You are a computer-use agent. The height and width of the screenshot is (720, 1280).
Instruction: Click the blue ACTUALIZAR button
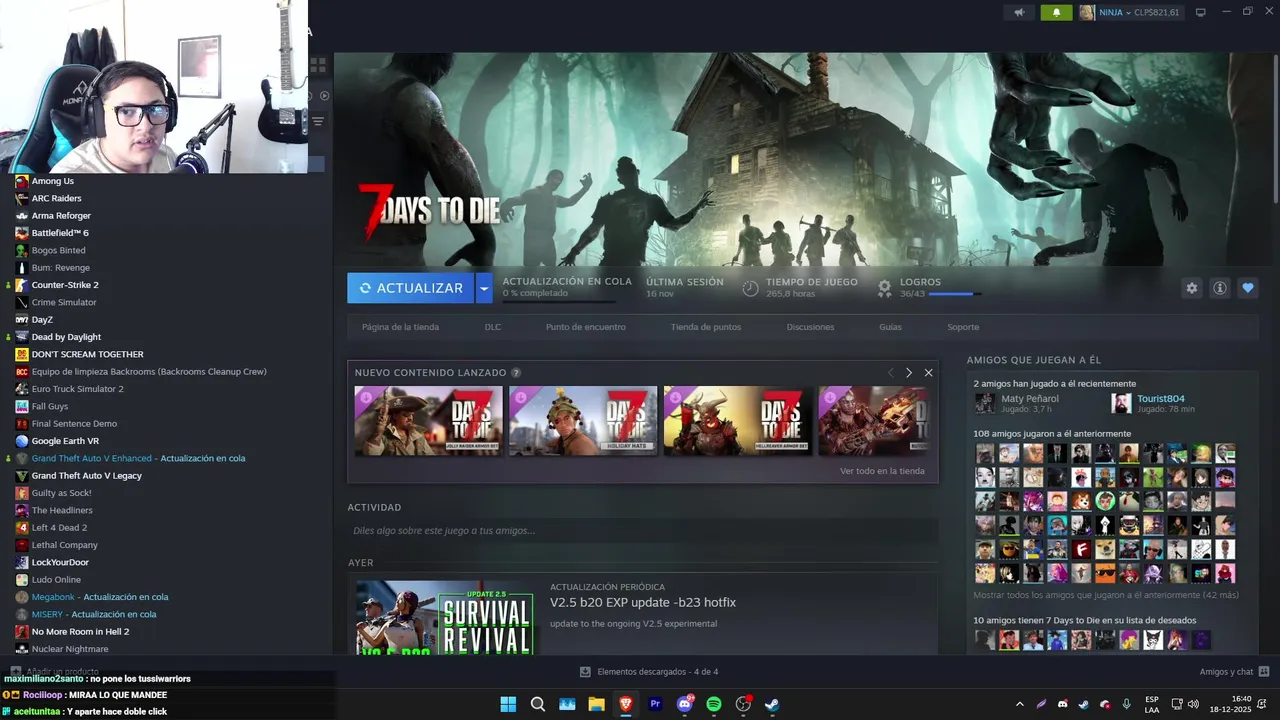click(x=410, y=288)
